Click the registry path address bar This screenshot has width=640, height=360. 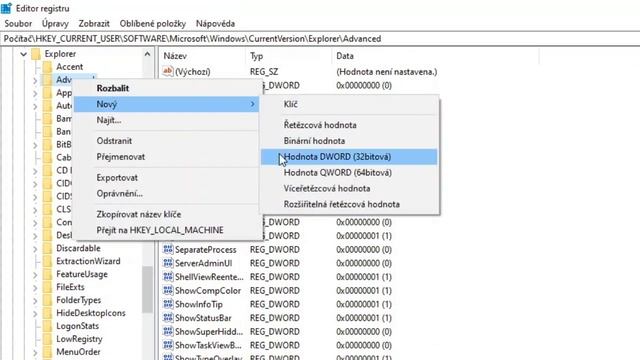point(320,39)
